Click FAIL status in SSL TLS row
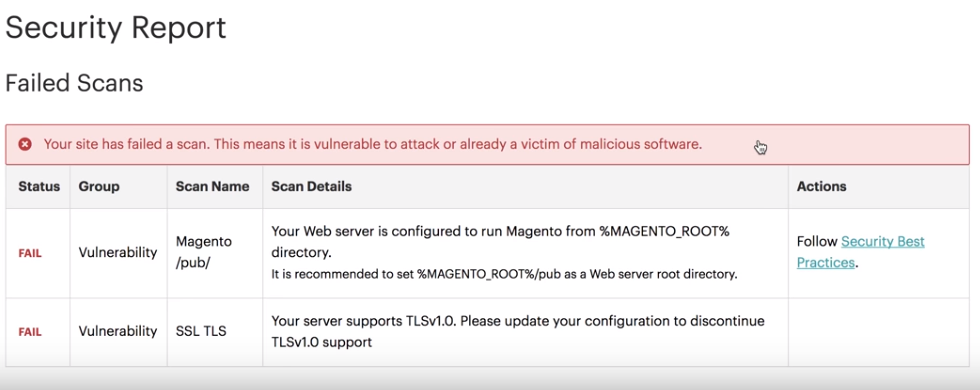 click(30, 332)
